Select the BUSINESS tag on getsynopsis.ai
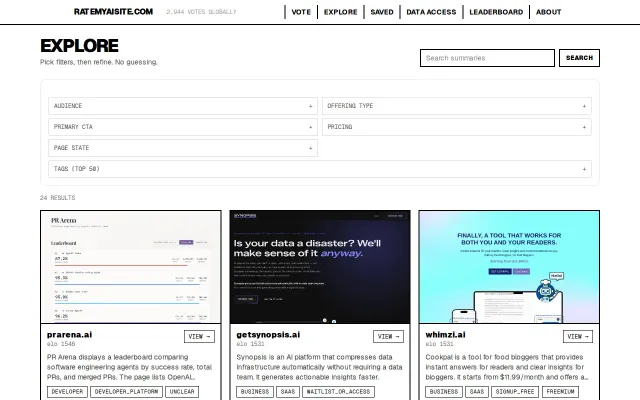Image resolution: width=640 pixels, height=400 pixels. click(x=255, y=392)
